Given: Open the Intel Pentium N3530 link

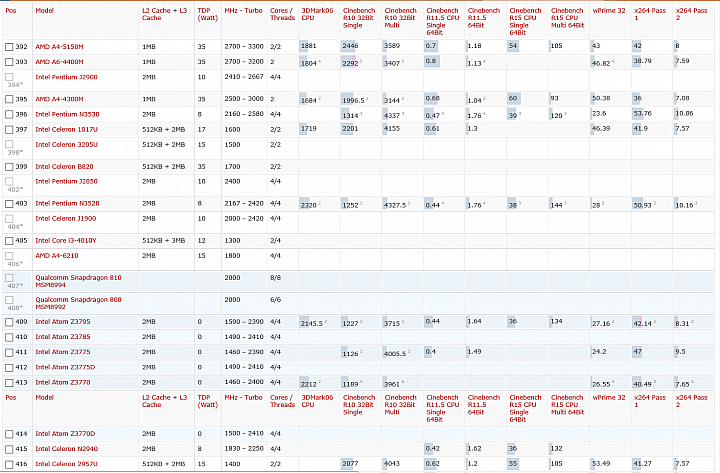Looking at the screenshot, I should (68, 114).
